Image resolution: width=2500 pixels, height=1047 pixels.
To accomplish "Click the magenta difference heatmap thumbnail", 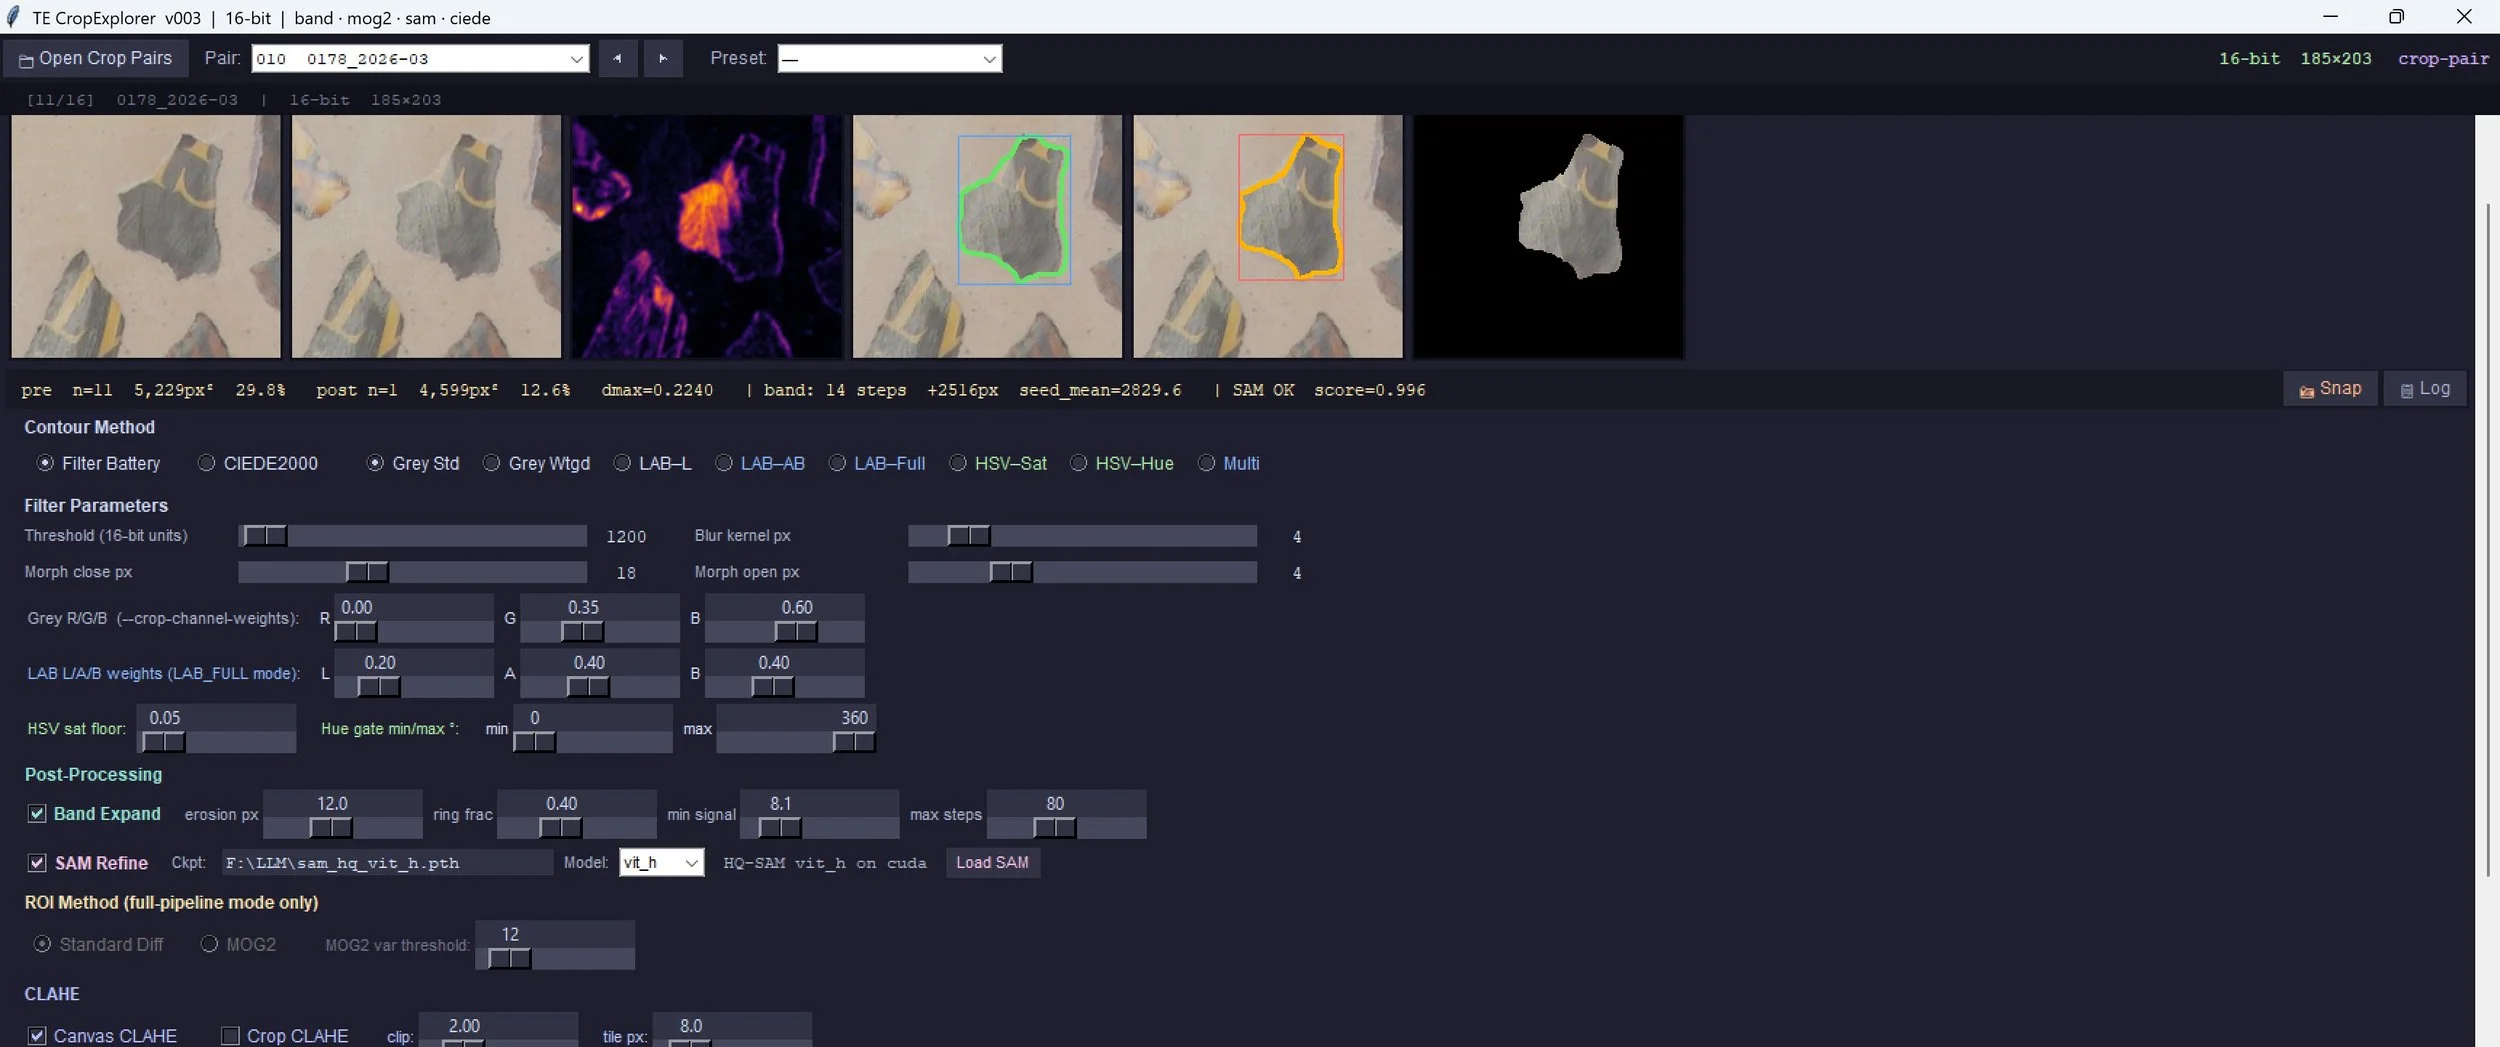I will click(x=707, y=236).
